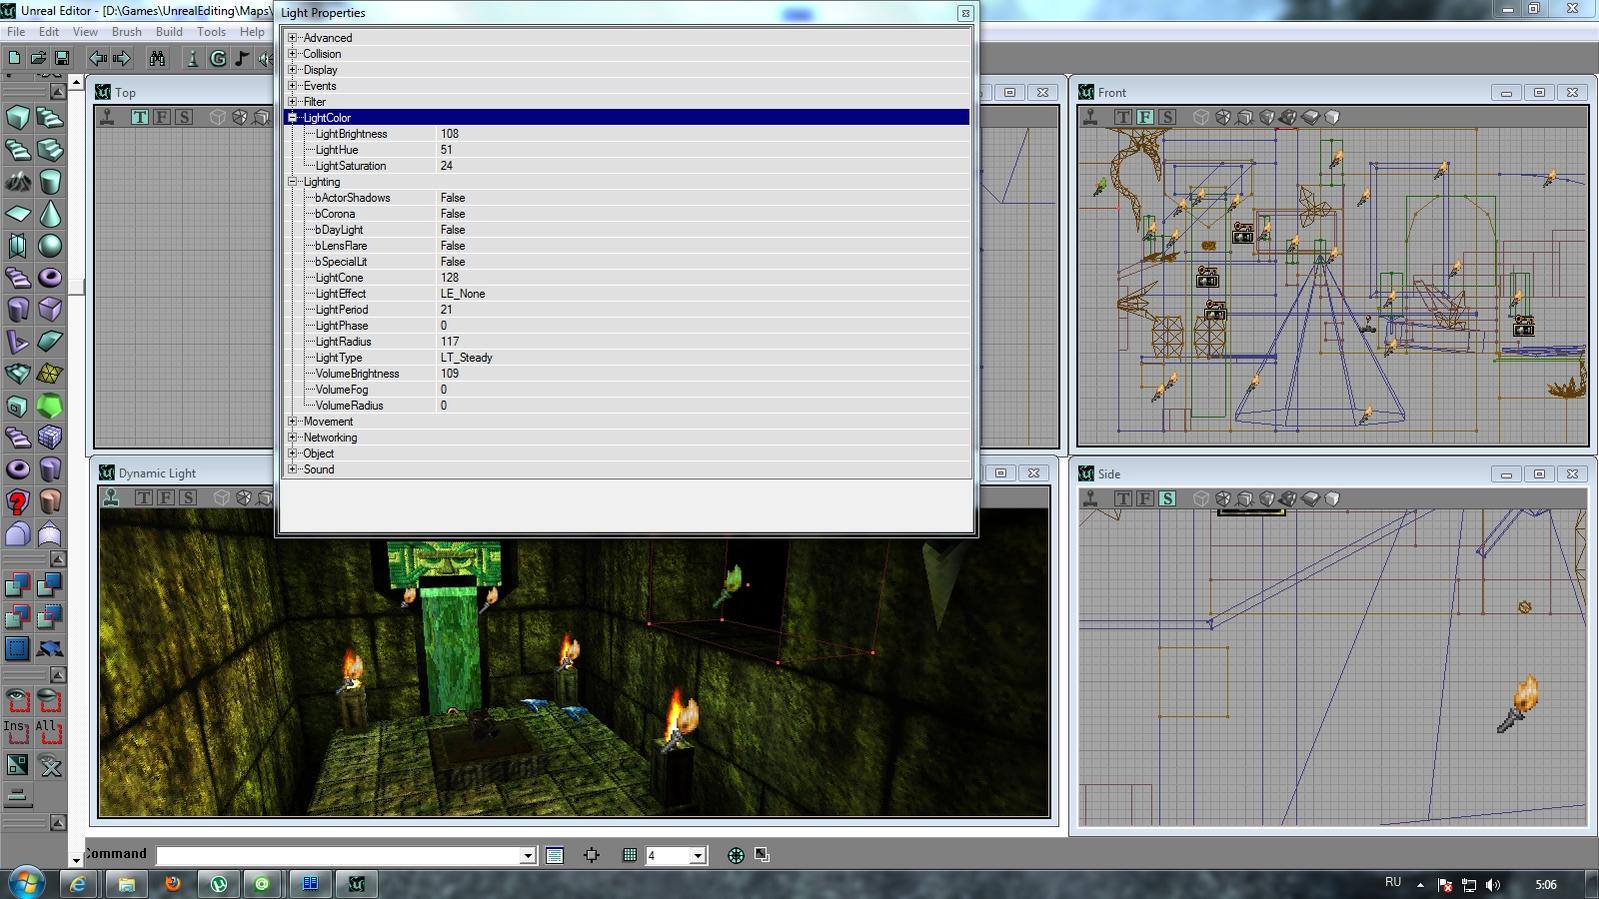Collapse the Lighting property group

[x=293, y=182]
